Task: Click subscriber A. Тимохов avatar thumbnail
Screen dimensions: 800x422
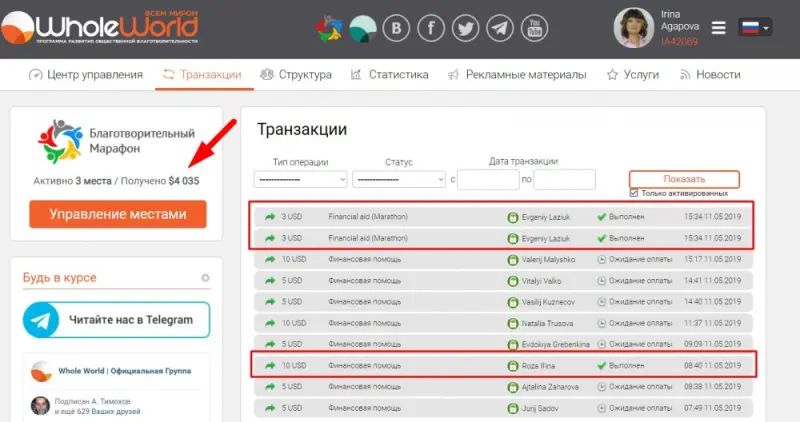Action: pyautogui.click(x=40, y=406)
